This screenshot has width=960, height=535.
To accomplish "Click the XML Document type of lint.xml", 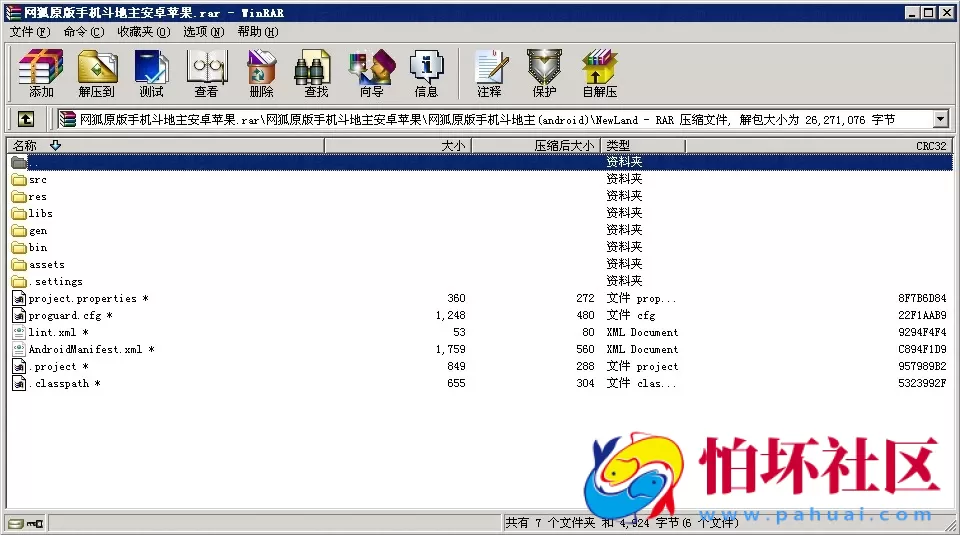I will click(x=642, y=332).
